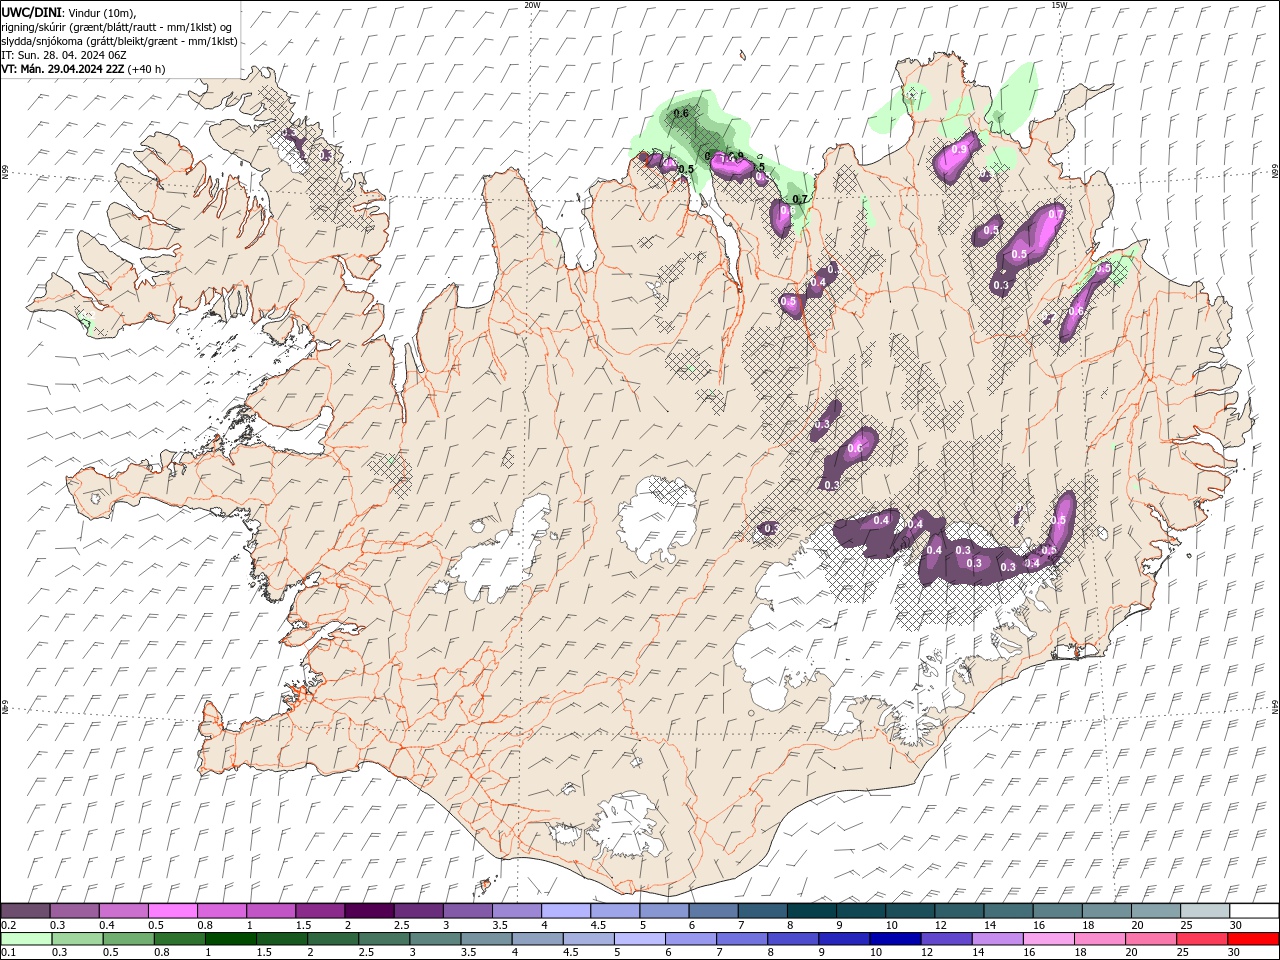Image resolution: width=1280 pixels, height=960 pixels.
Task: Click the 2 dark purple snow legend swatch
Action: point(369,911)
